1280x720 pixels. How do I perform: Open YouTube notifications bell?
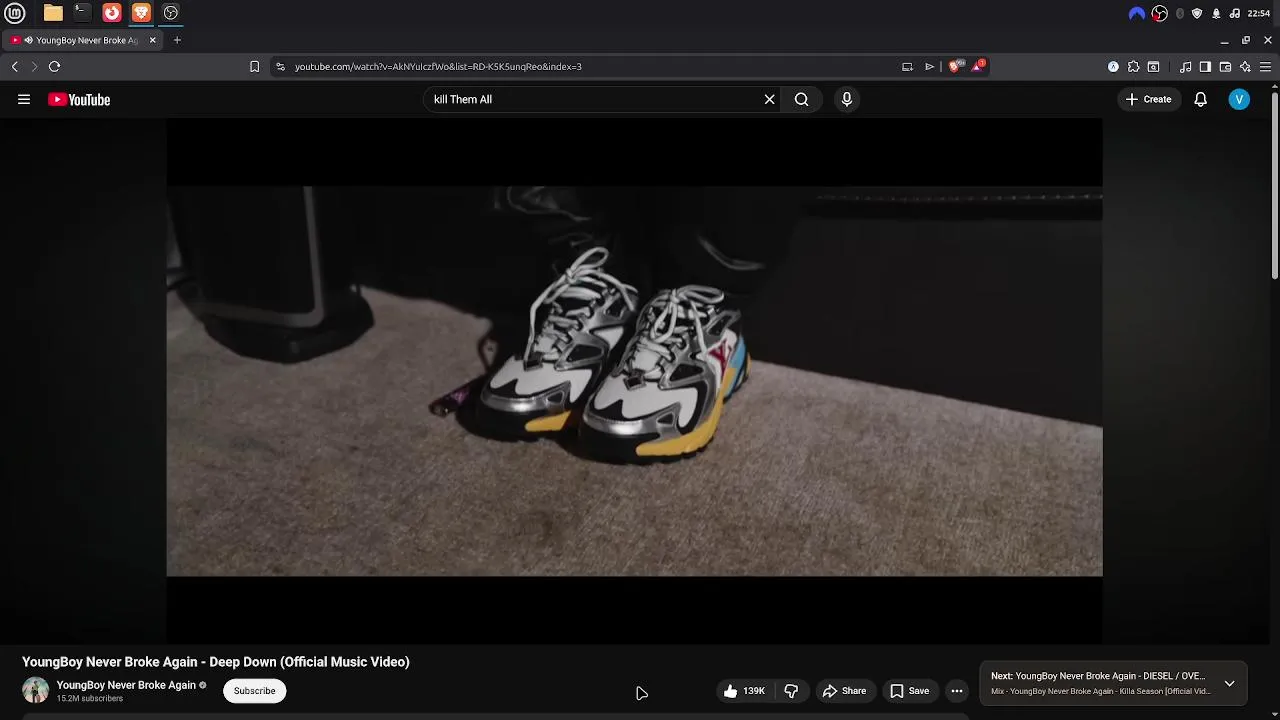tap(1201, 99)
